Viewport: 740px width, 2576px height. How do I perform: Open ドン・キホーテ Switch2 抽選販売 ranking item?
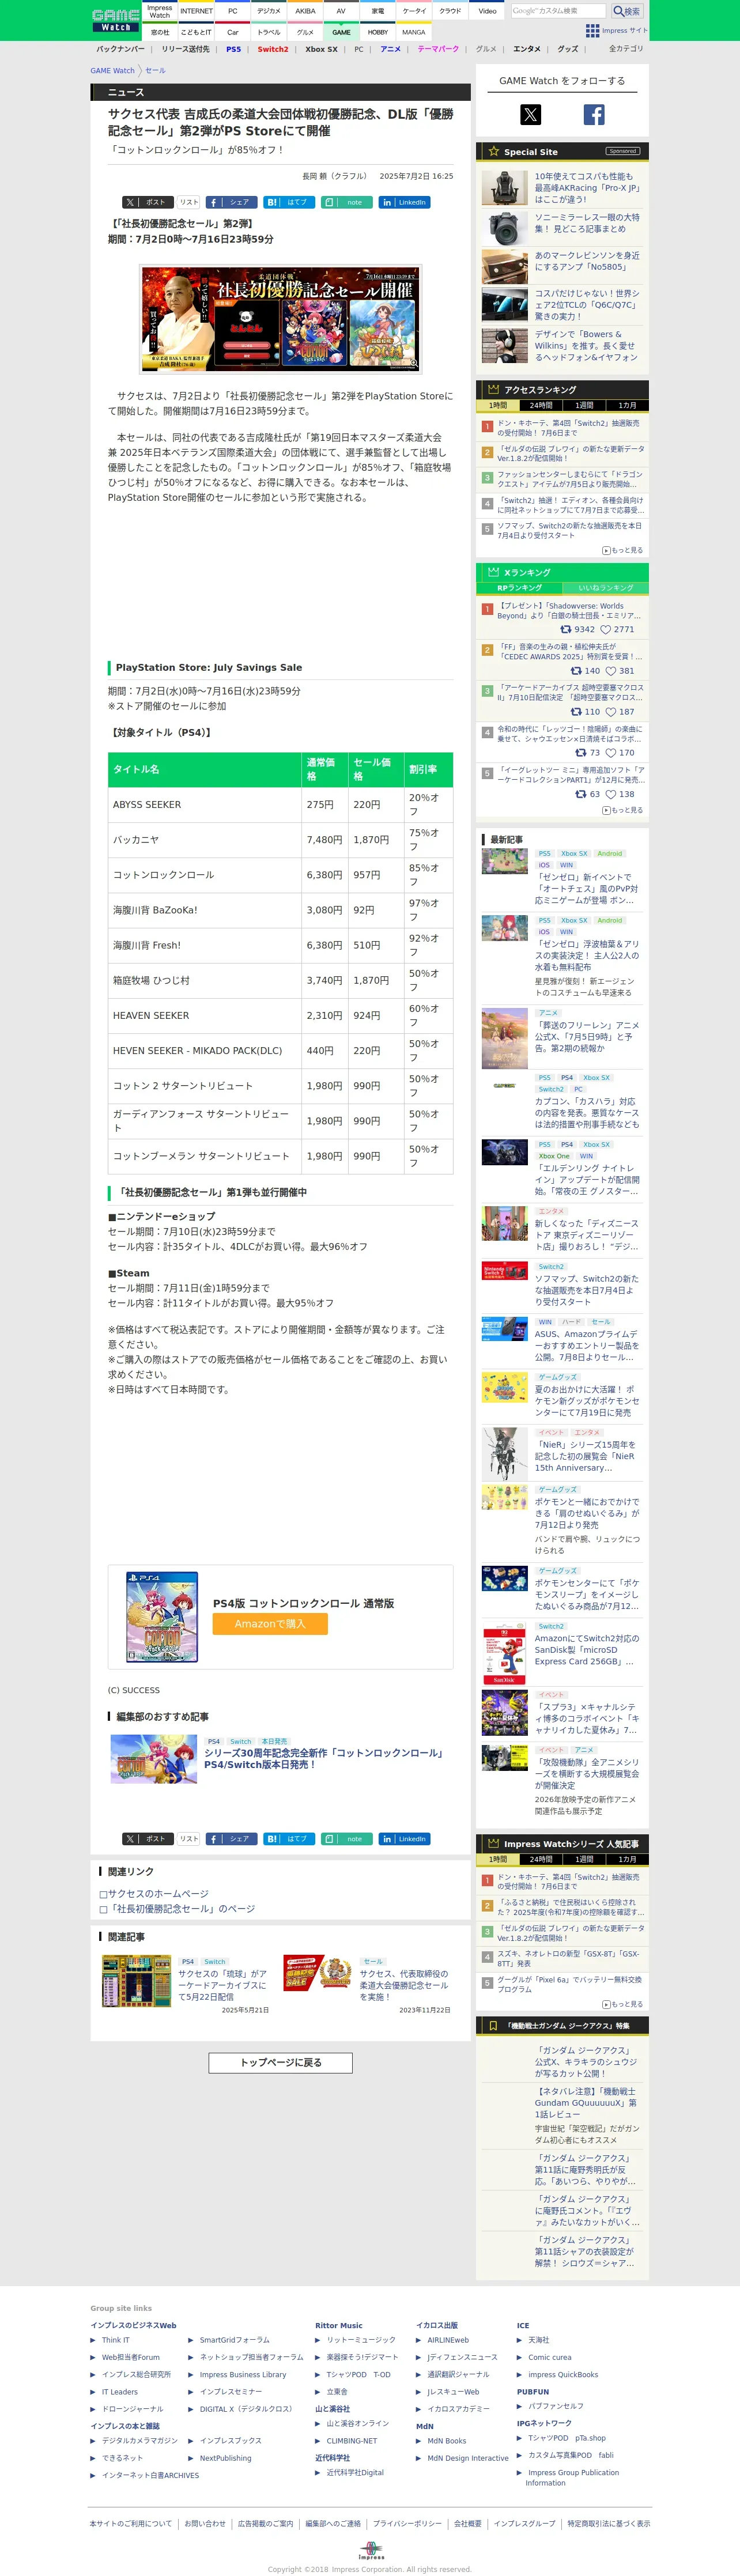point(568,428)
